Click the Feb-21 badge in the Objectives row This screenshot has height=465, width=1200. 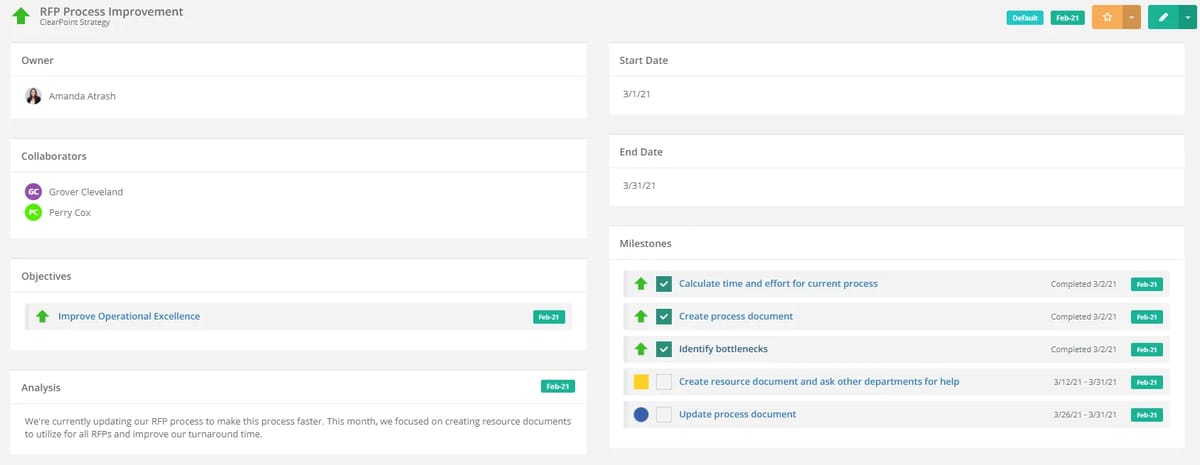pyautogui.click(x=549, y=317)
